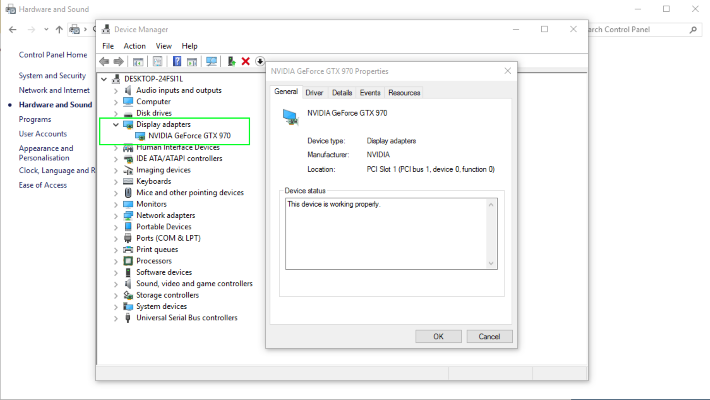Image resolution: width=710 pixels, height=400 pixels.
Task: Expand the System devices category
Action: pos(116,307)
